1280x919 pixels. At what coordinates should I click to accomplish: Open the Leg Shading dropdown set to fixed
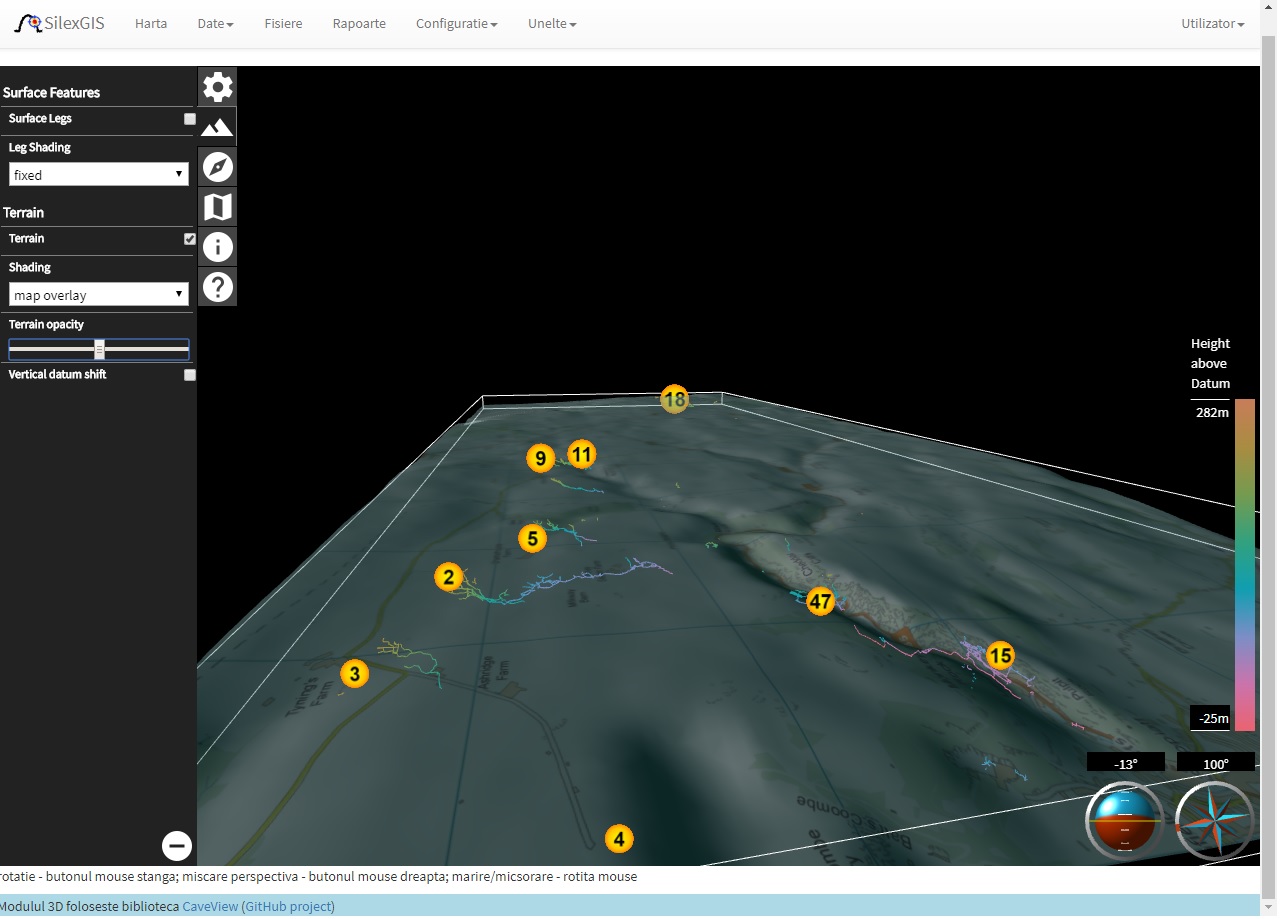point(98,175)
